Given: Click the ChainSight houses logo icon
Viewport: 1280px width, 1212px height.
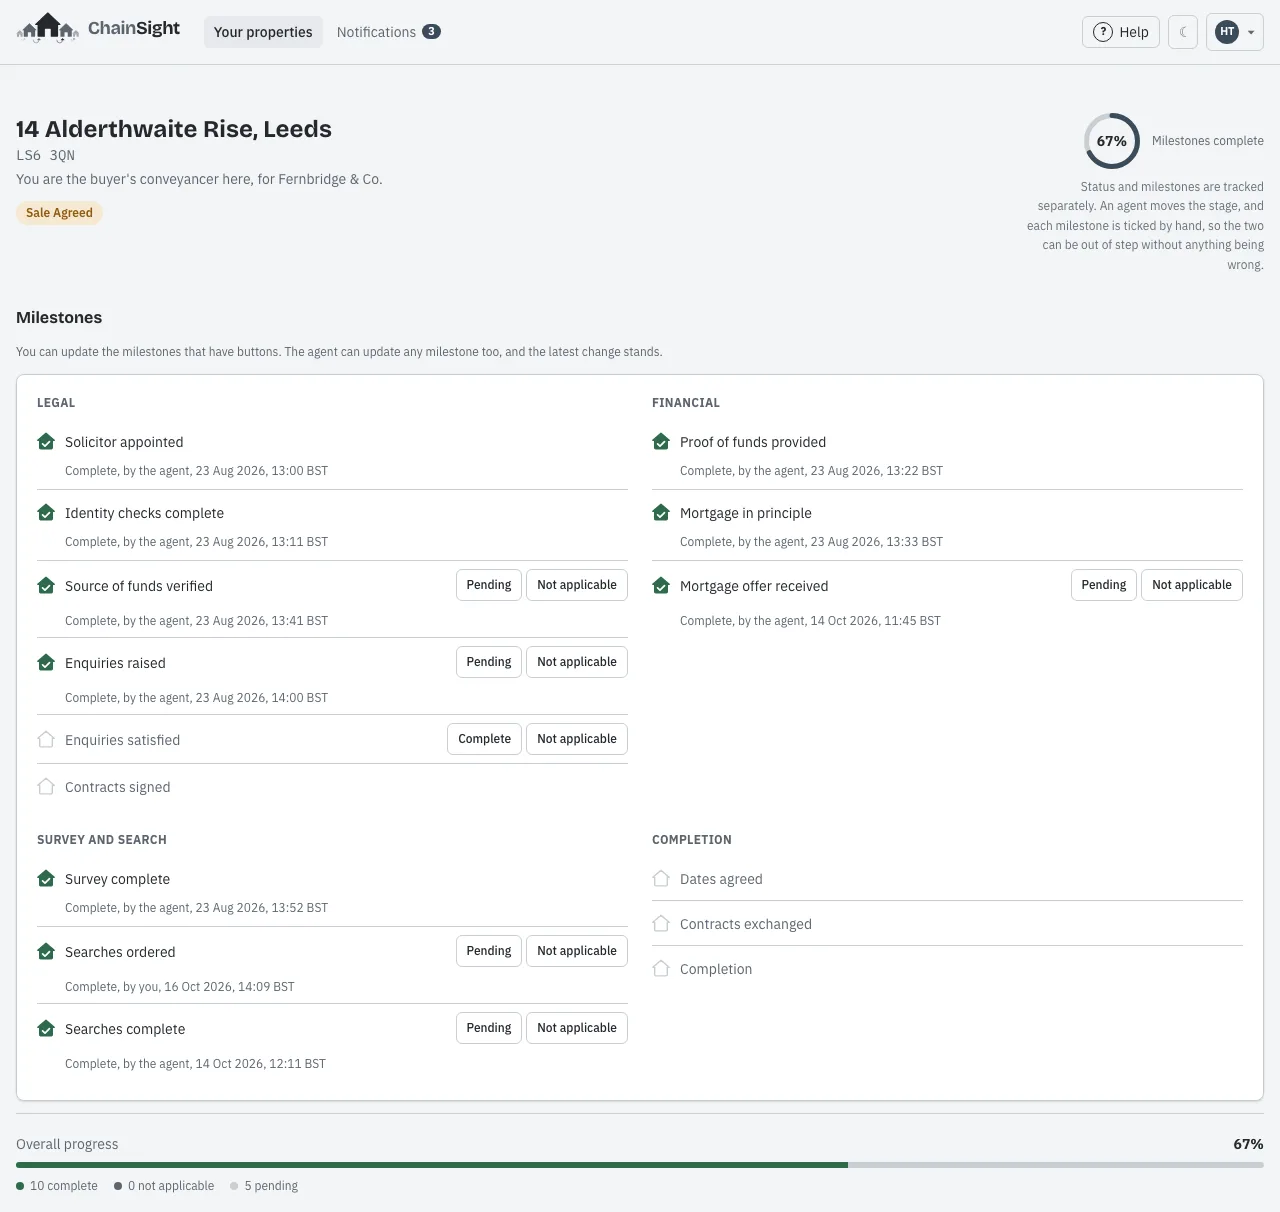Looking at the screenshot, I should [48, 29].
